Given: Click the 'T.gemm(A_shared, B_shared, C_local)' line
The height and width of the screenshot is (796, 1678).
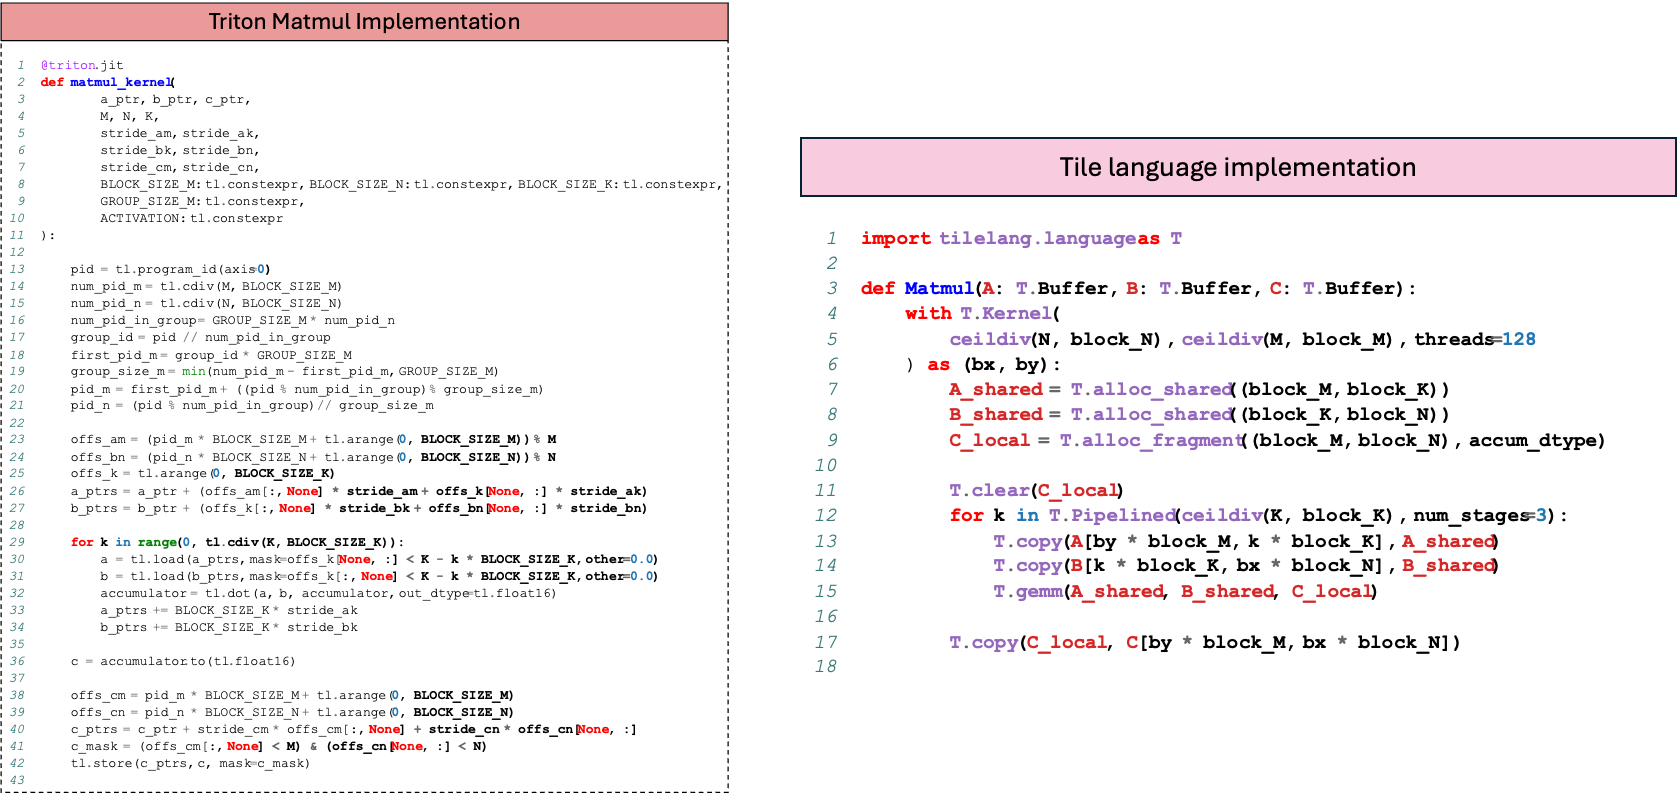Looking at the screenshot, I should pos(1185,591).
